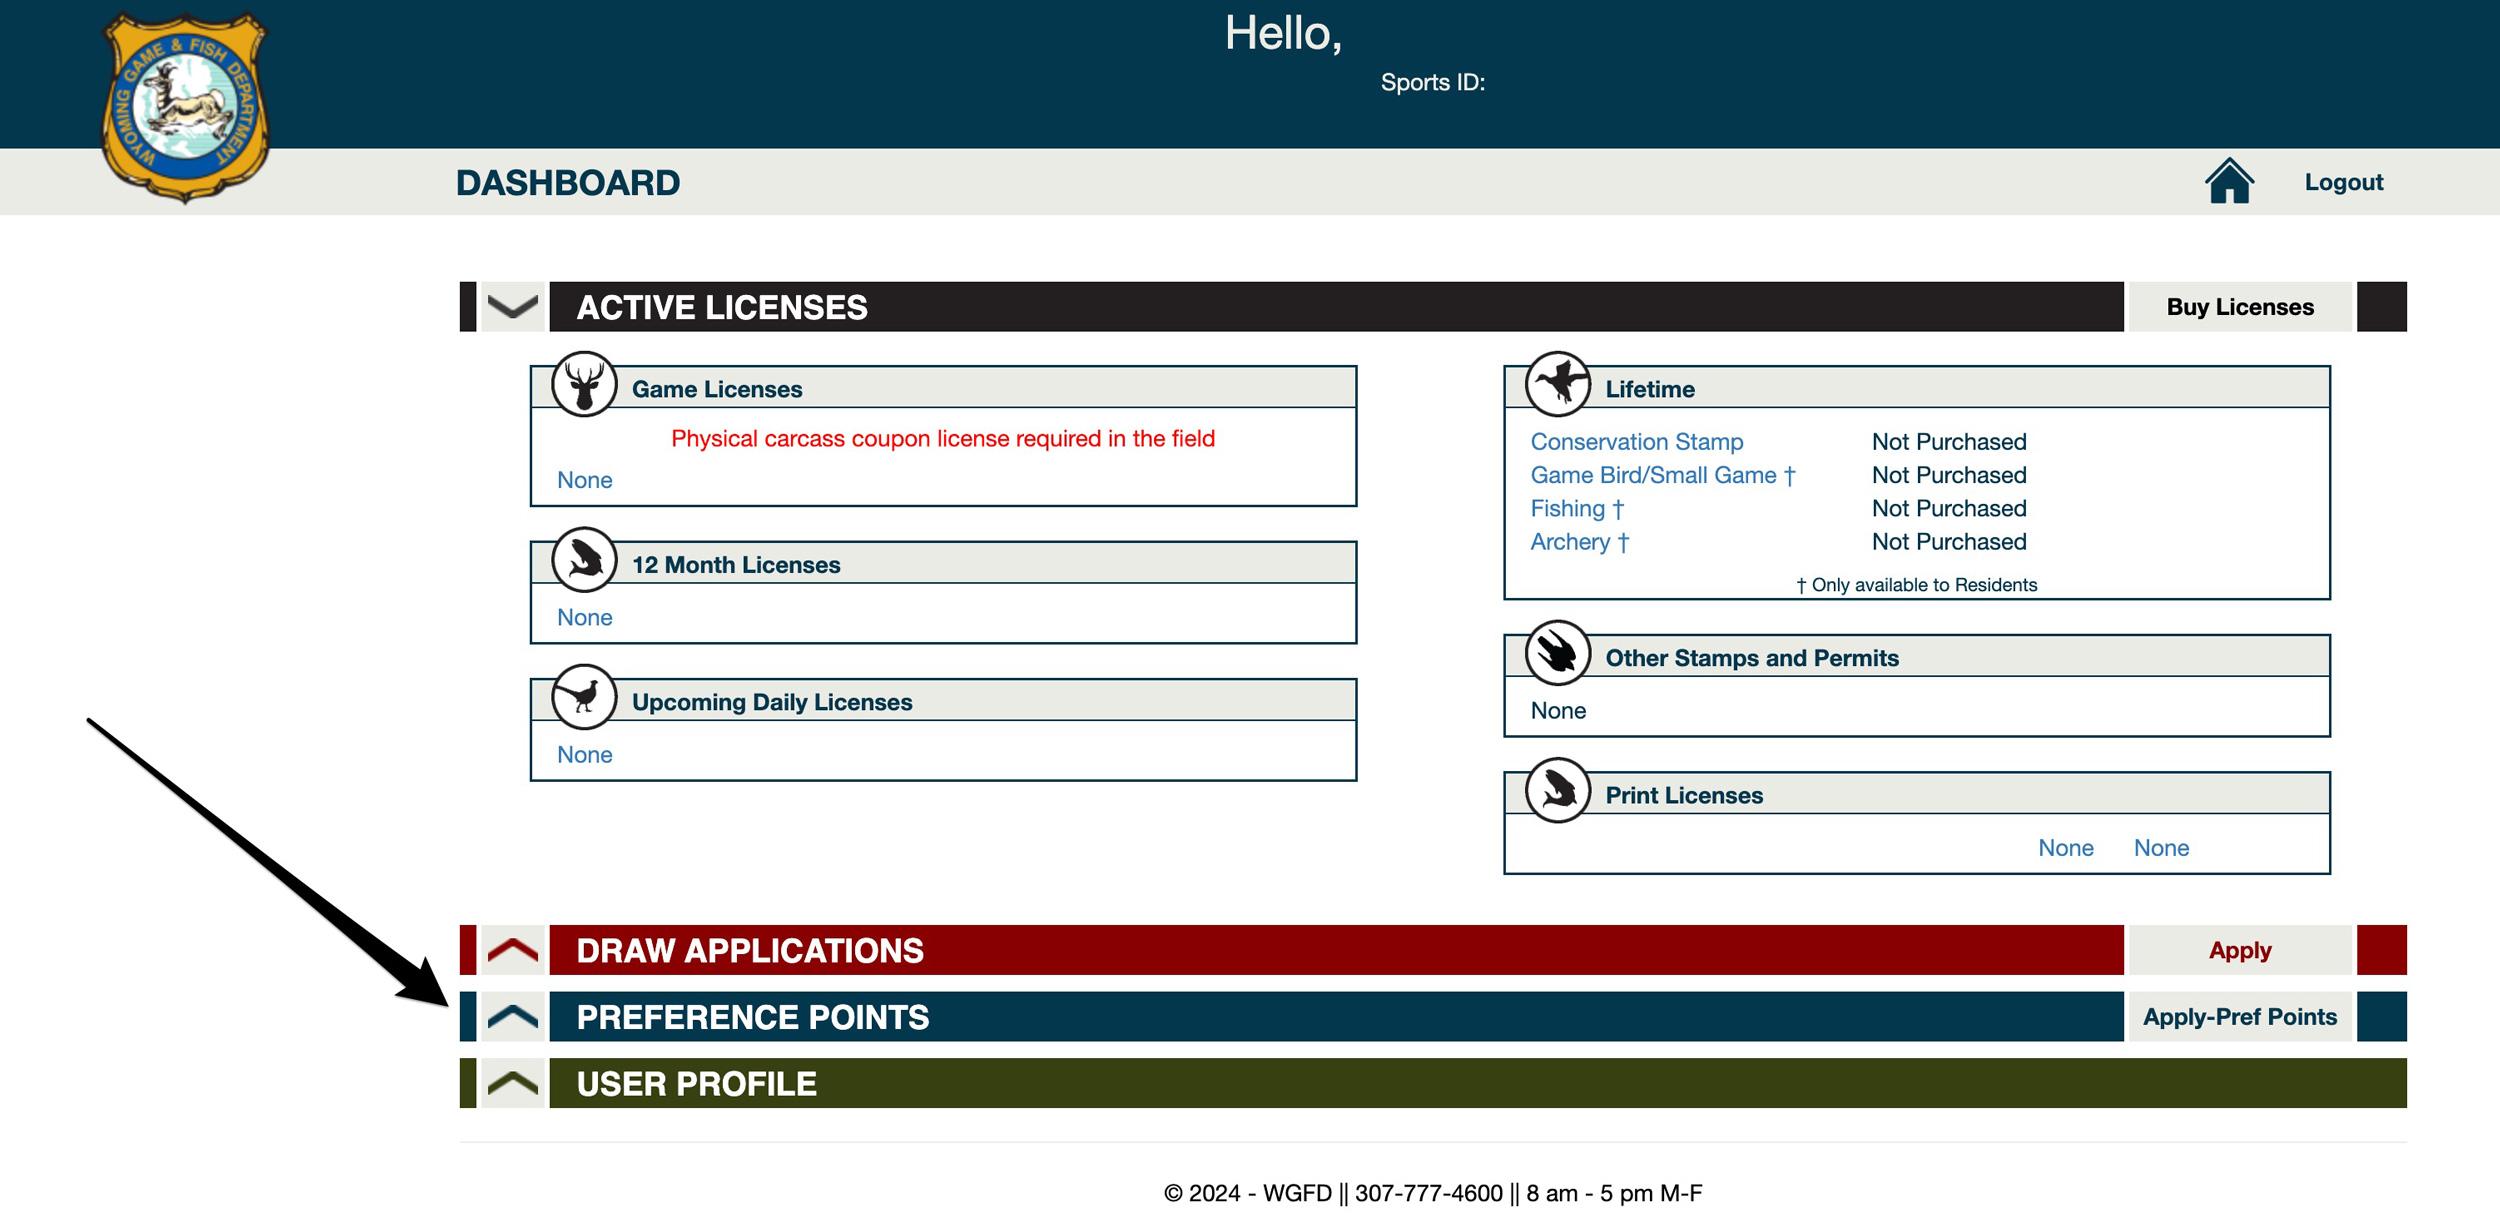Click the Buy Licenses button
The width and height of the screenshot is (2500, 1225).
click(x=2240, y=307)
